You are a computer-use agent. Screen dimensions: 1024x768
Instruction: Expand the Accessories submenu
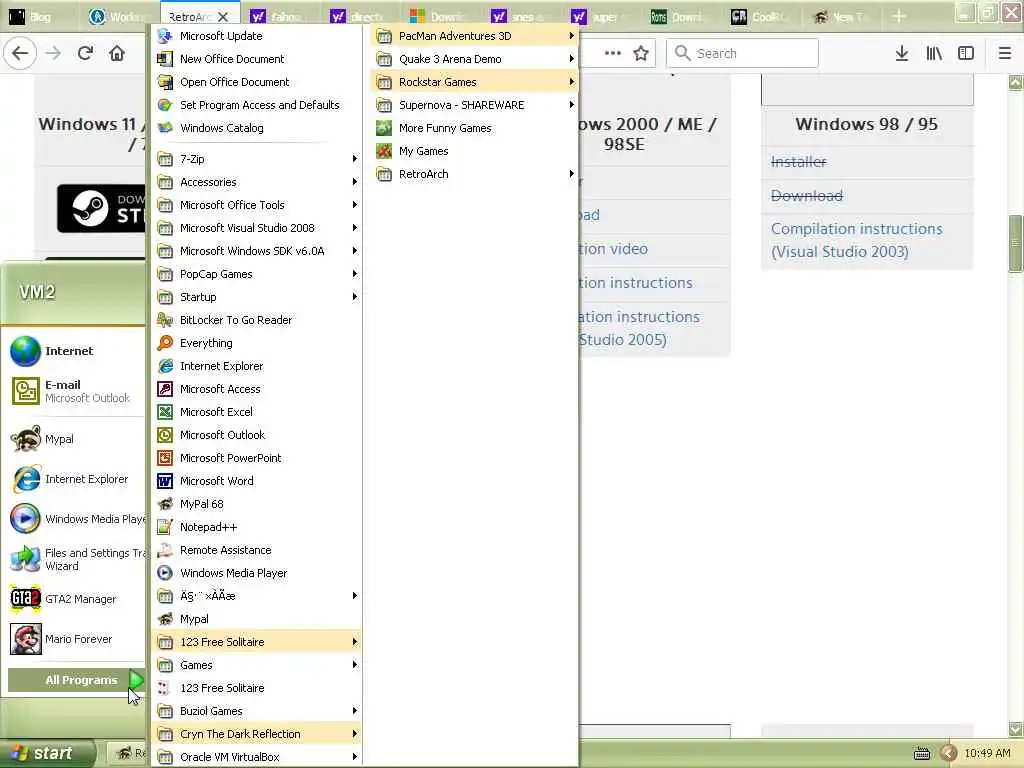256,182
